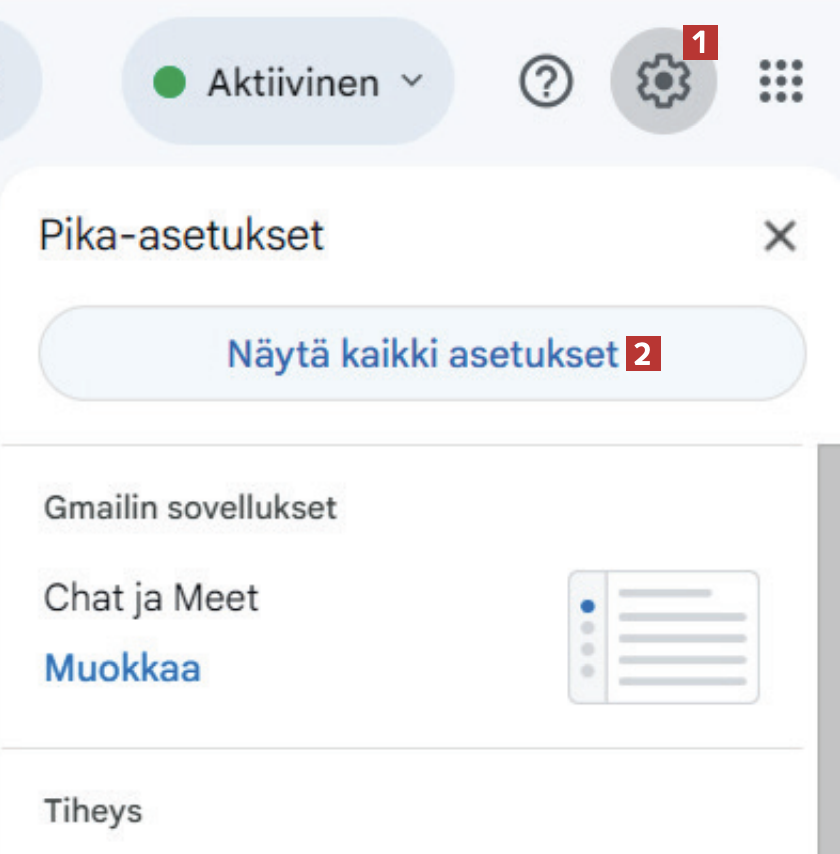Expand the Aktiivinen status chevron
Viewport: 840px width, 854px height.
click(x=412, y=81)
